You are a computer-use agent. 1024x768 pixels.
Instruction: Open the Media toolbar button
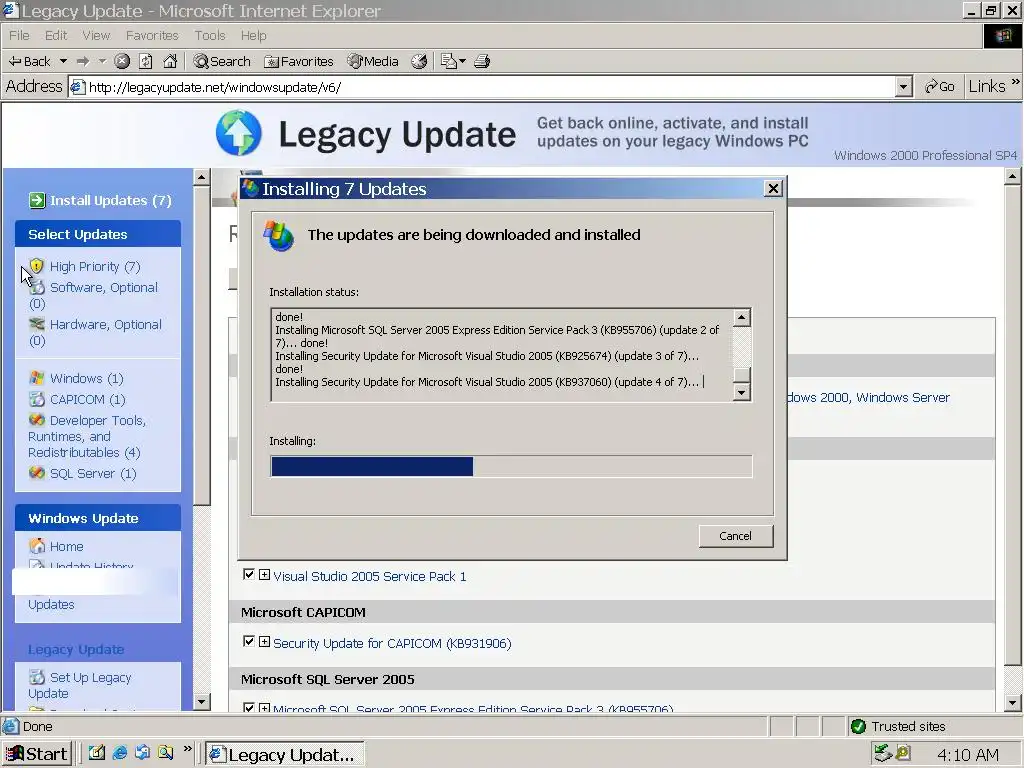(x=373, y=61)
